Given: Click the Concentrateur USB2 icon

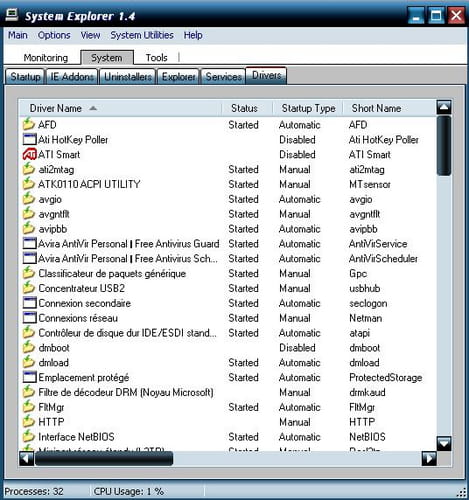Looking at the screenshot, I should 29,288.
